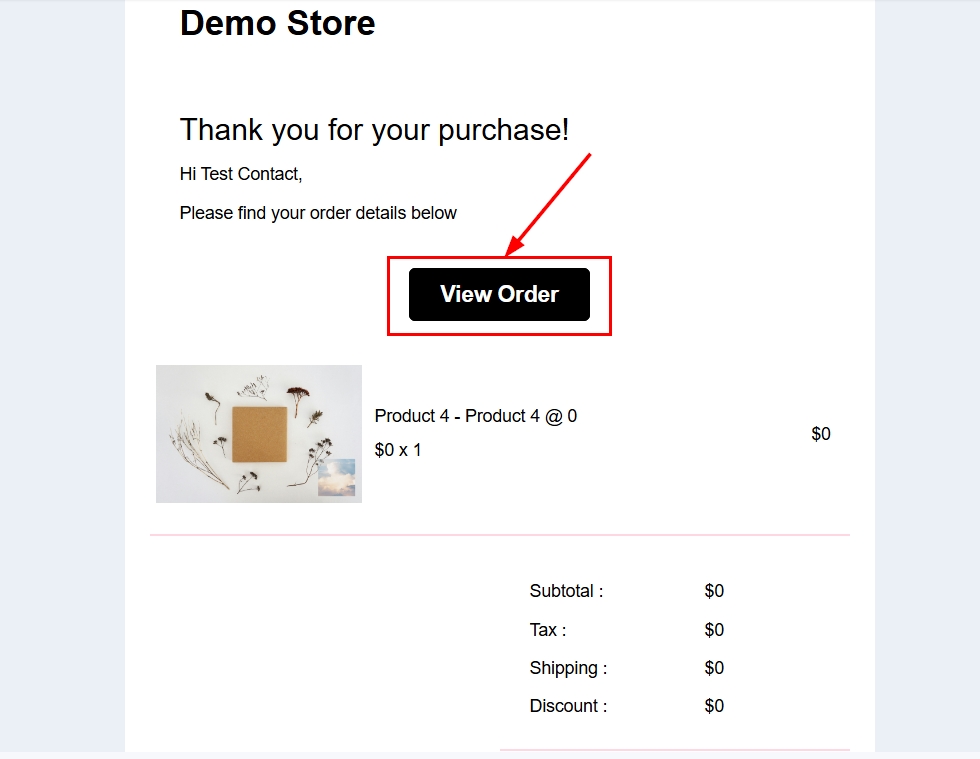Screen dimensions: 980x759
Task: Click the Subtotal amount value
Action: point(714,591)
